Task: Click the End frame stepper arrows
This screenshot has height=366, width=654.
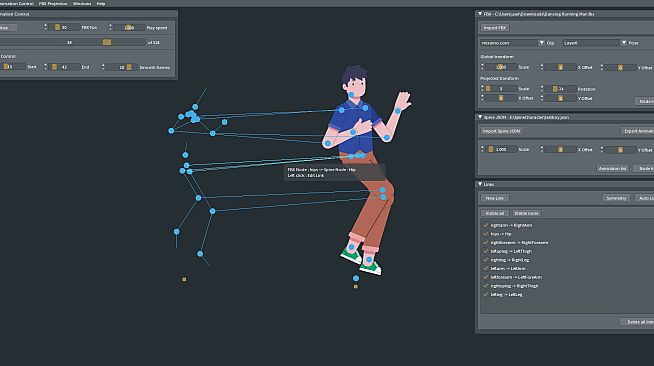Action: click(45, 67)
